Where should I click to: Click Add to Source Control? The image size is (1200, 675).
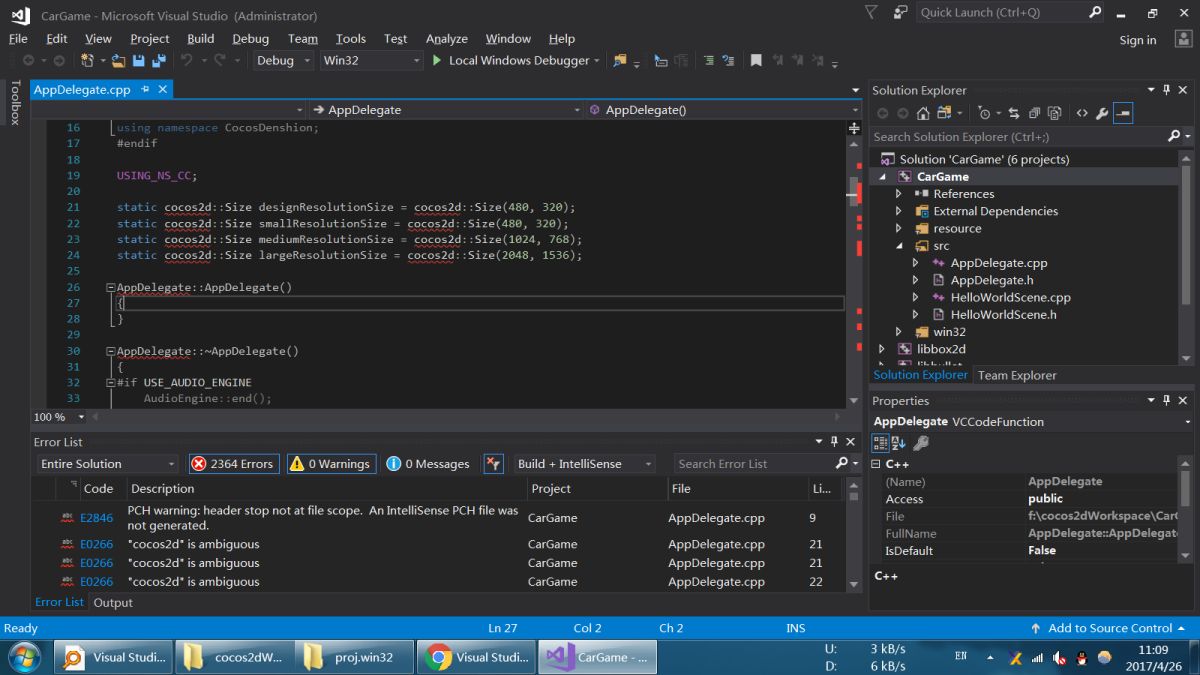(1109, 628)
